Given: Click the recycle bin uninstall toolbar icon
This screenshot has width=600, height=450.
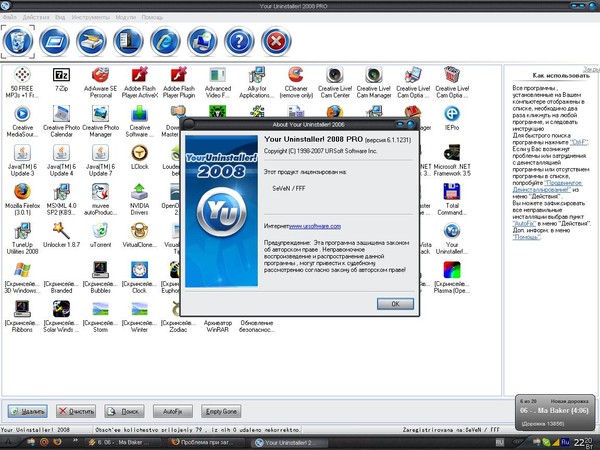Looking at the screenshot, I should tap(20, 41).
